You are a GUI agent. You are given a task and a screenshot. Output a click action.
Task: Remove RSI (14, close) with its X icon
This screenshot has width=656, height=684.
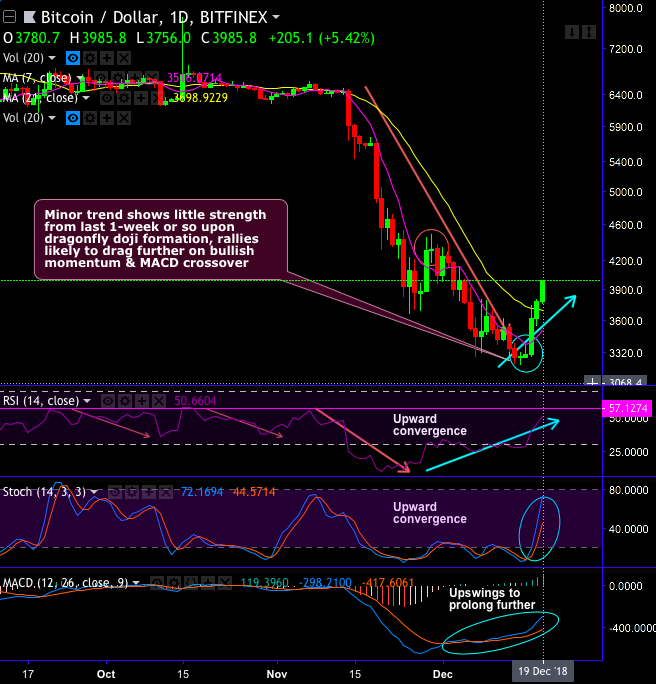tap(159, 401)
